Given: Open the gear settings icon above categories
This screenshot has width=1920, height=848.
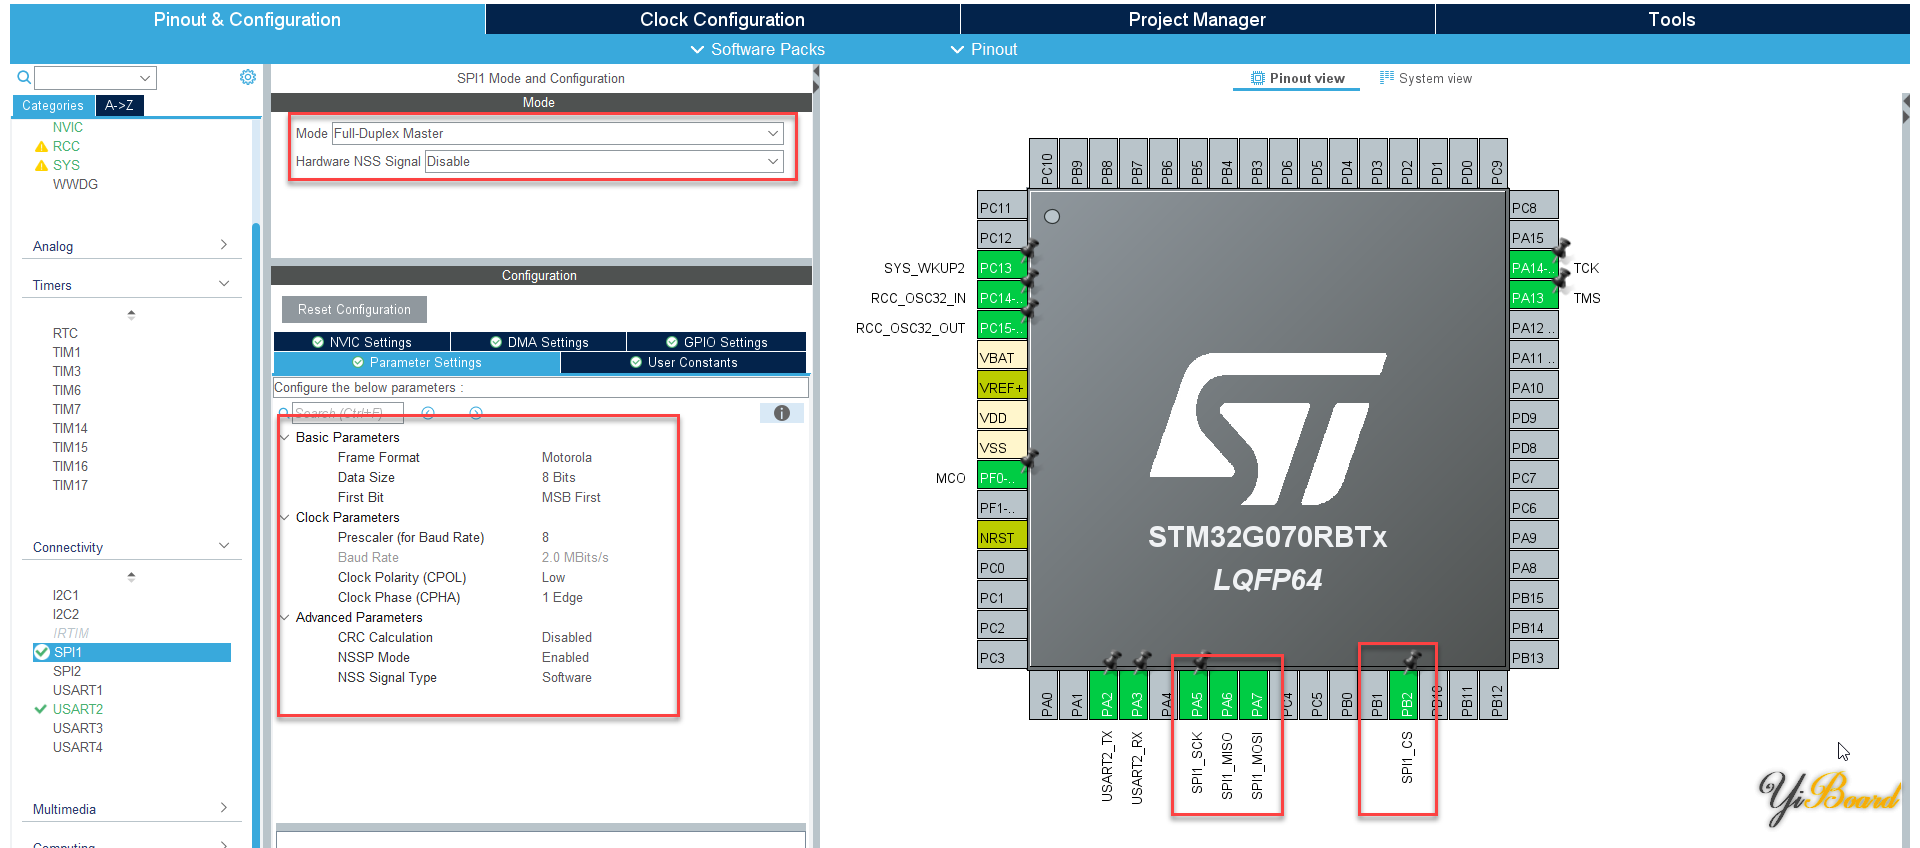Looking at the screenshot, I should [248, 77].
